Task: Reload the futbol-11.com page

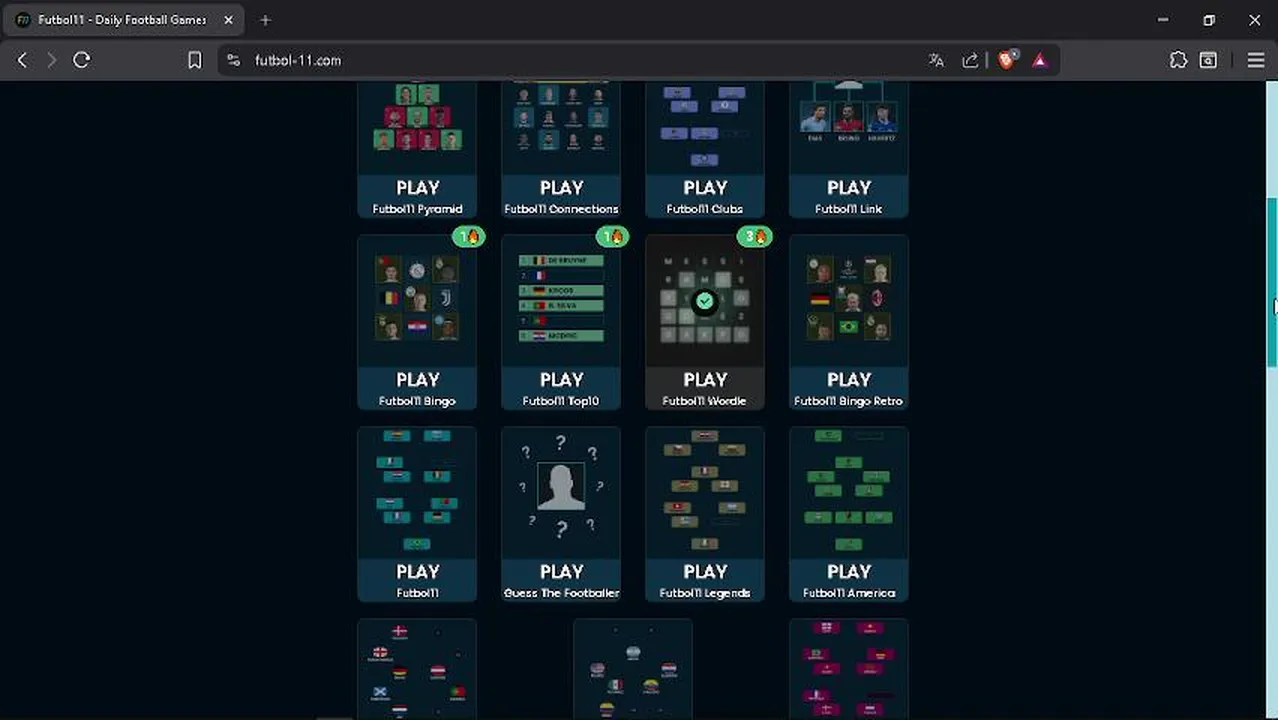Action: pos(82,60)
